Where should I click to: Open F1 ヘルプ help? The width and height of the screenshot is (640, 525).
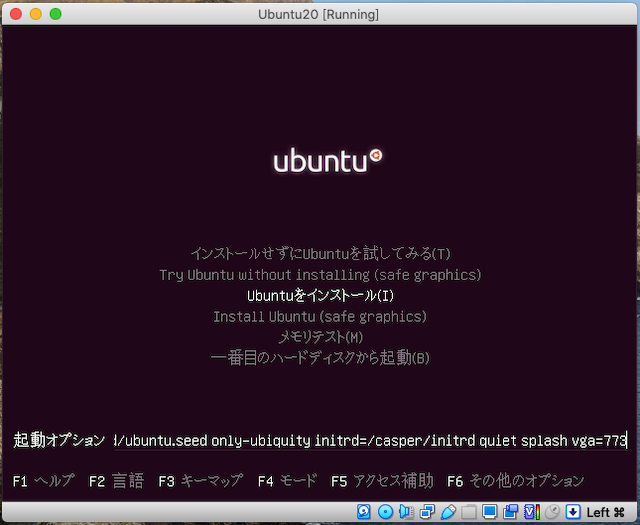(x=43, y=481)
